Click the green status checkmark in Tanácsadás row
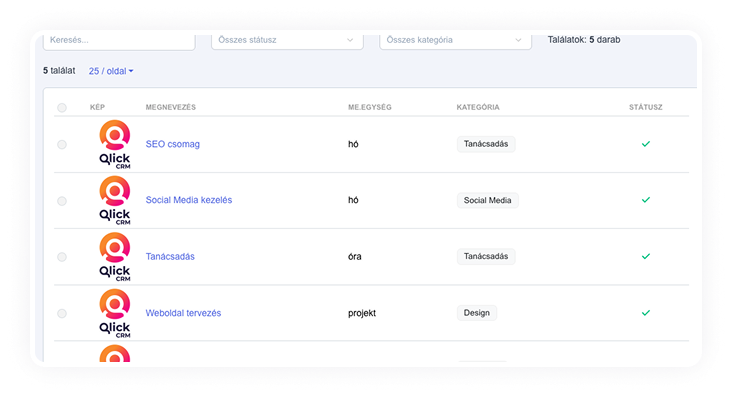 [x=646, y=256]
